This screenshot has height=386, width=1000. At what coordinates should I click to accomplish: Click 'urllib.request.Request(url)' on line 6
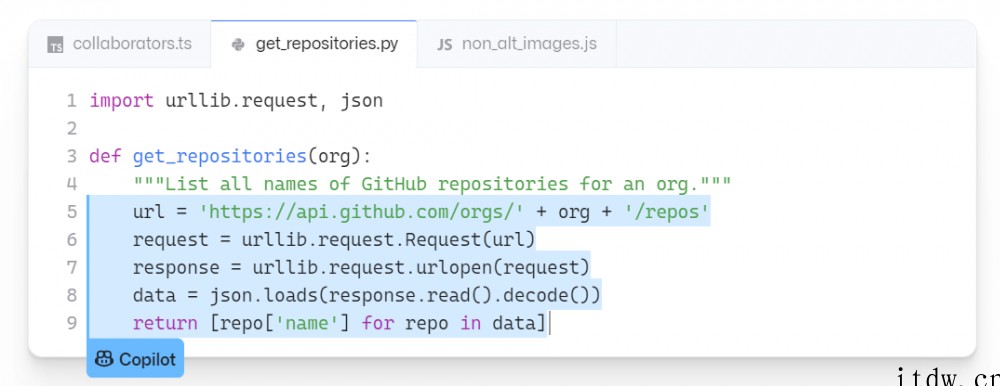pyautogui.click(x=388, y=240)
